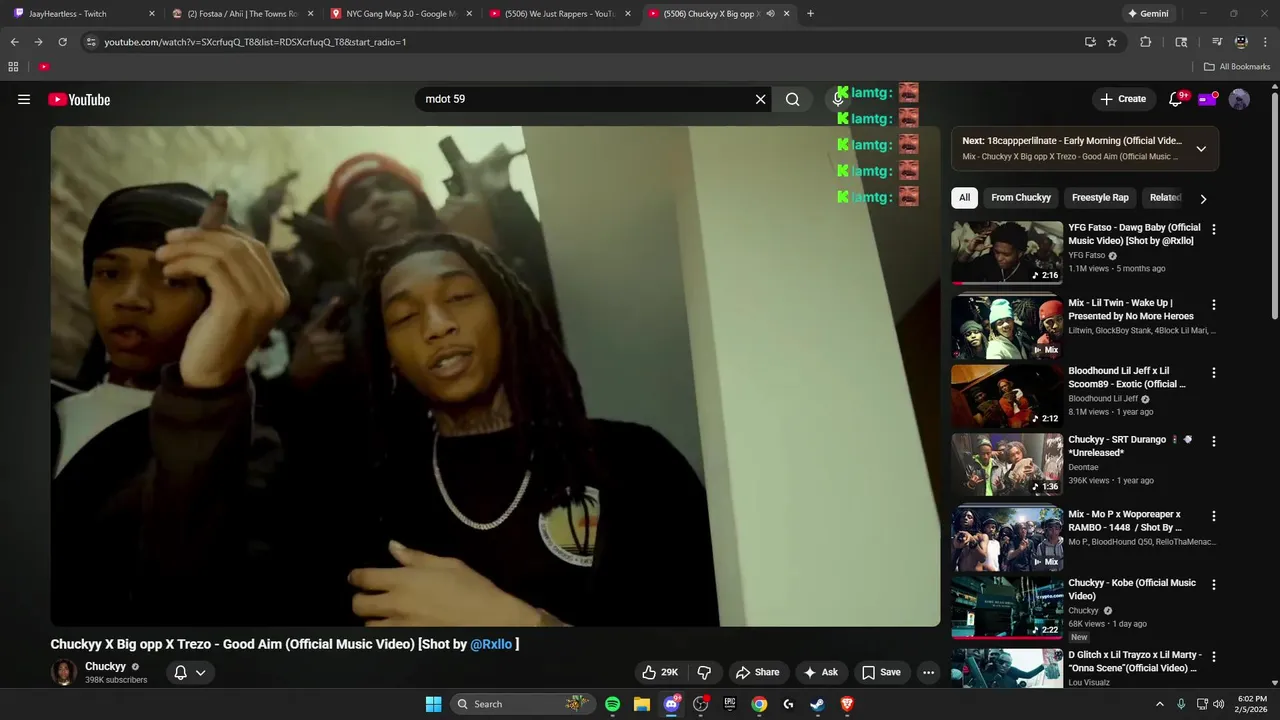Screen dimensions: 1280x720
Task: Start voice search with the microphone
Action: tap(838, 99)
